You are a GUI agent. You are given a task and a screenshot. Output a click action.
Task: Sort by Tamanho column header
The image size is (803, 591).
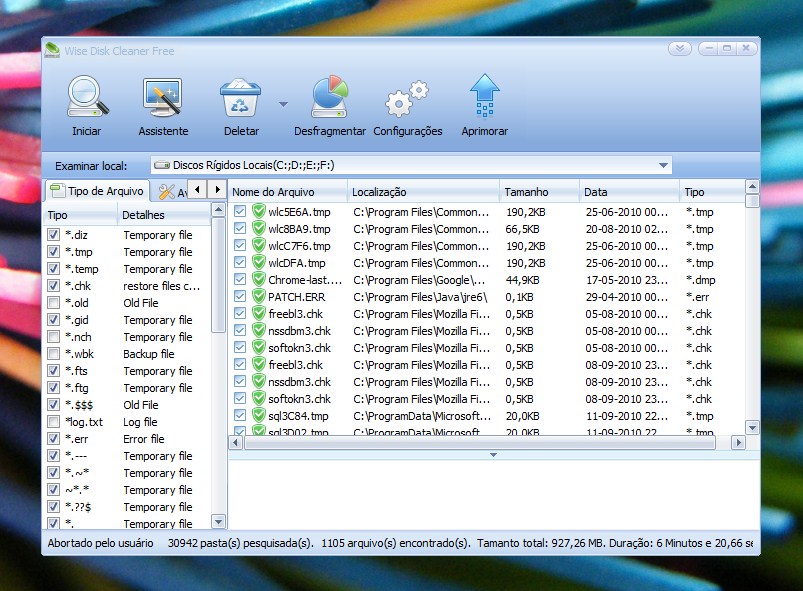point(539,192)
